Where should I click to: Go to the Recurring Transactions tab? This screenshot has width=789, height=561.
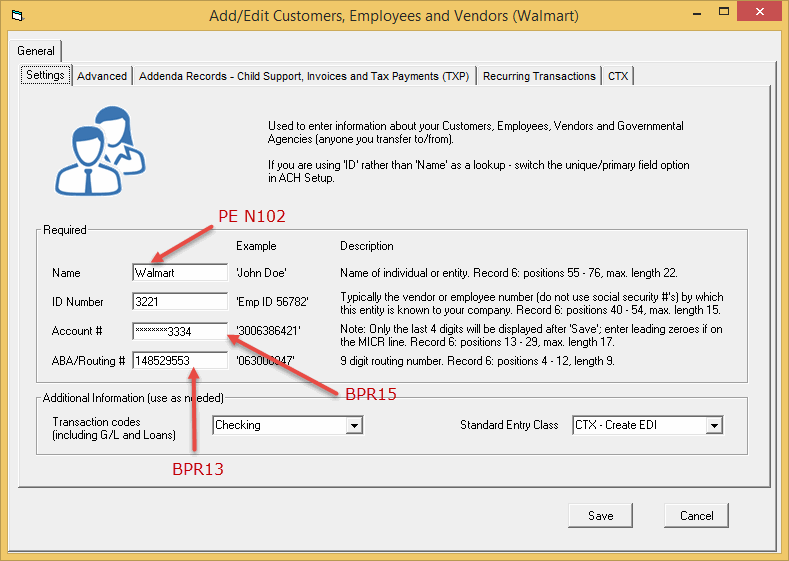[x=539, y=76]
